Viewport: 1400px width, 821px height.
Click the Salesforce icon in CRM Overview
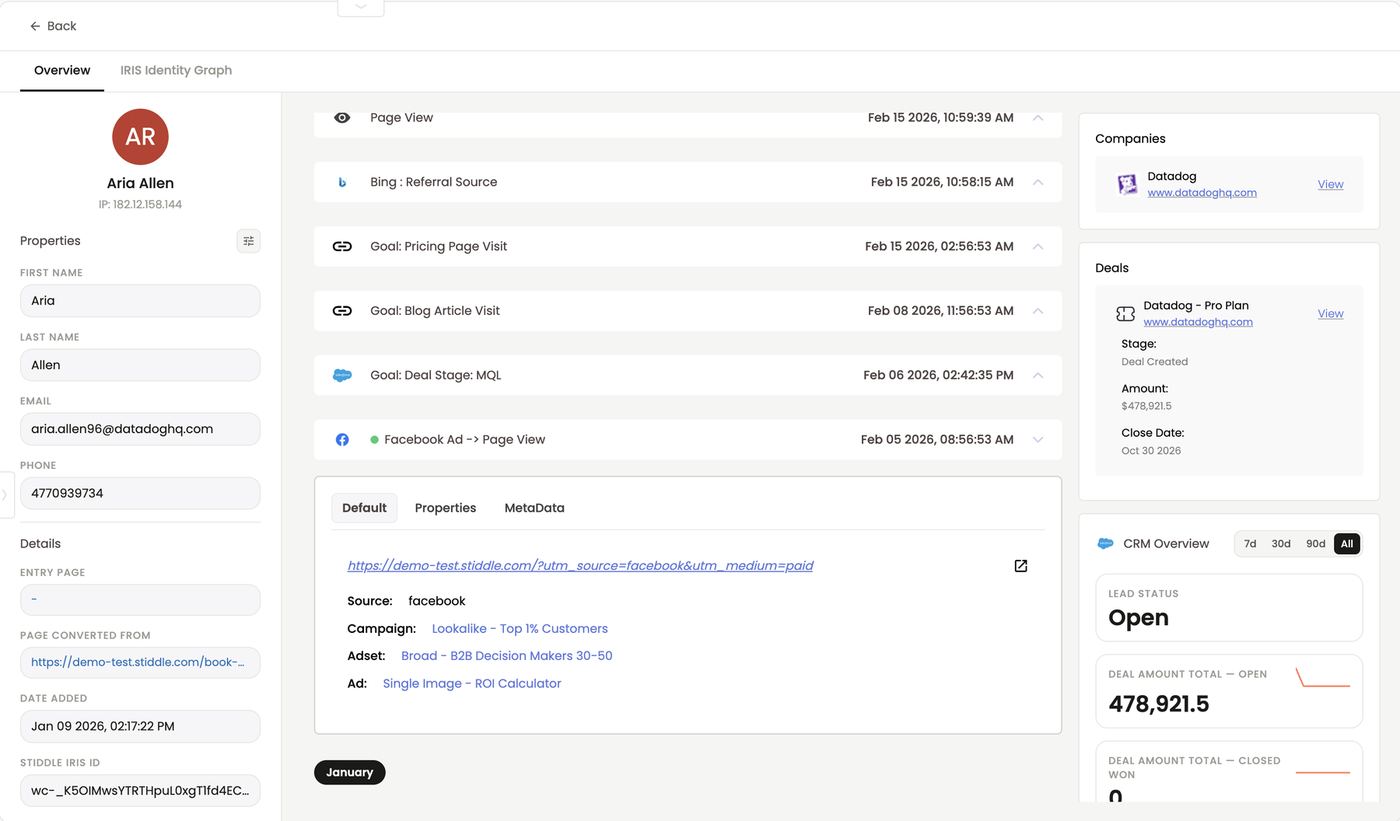click(x=1105, y=544)
